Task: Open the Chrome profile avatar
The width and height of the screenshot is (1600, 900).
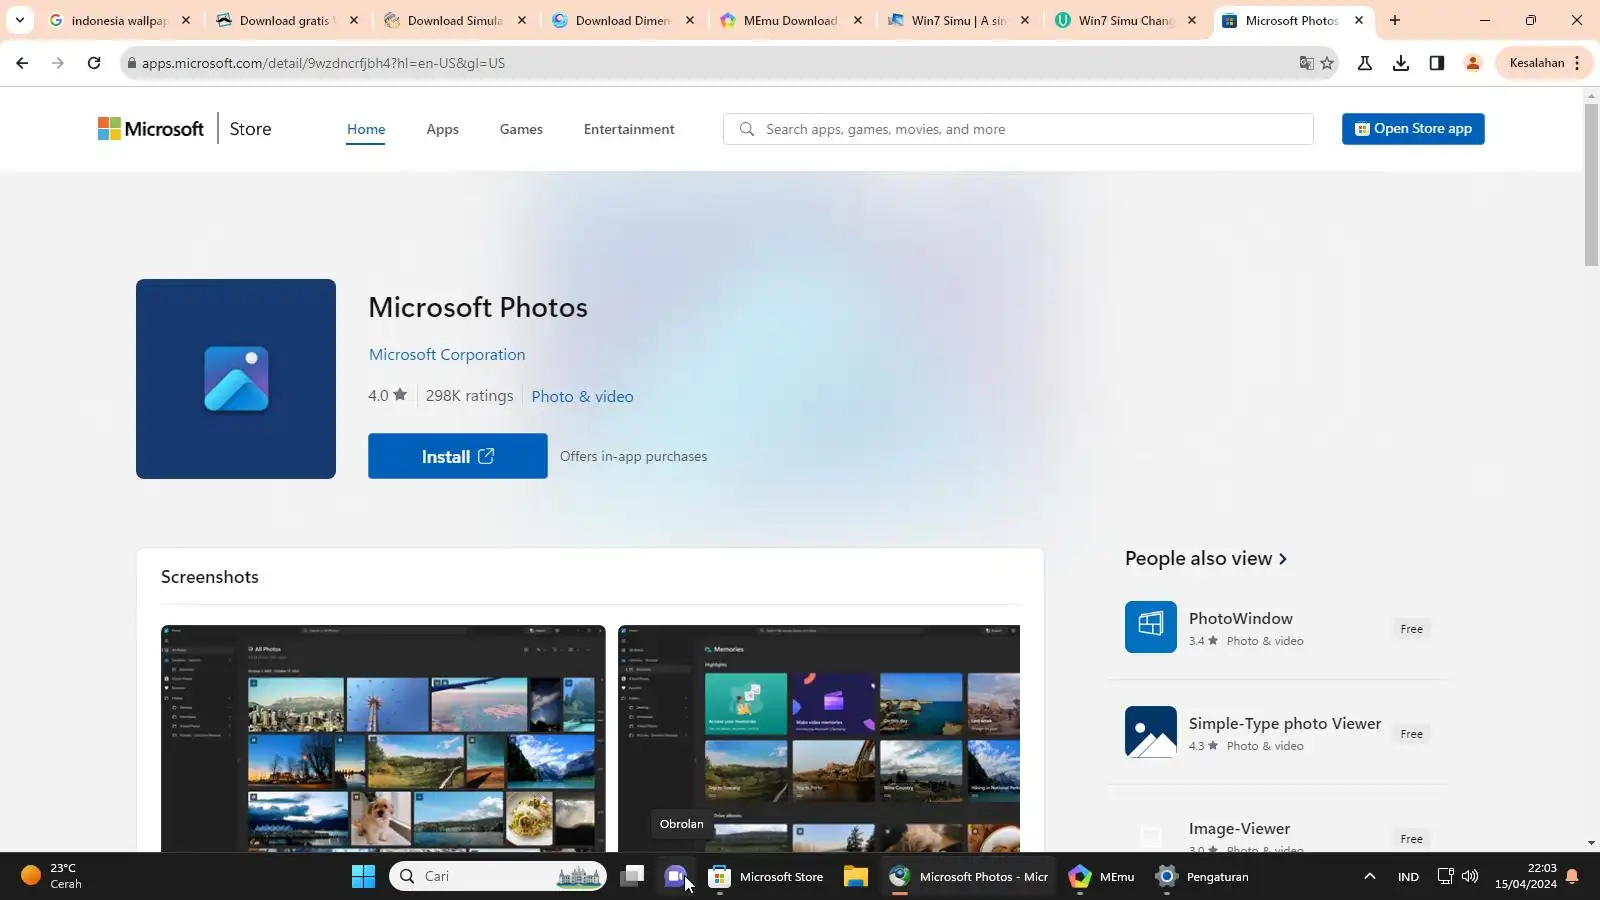Action: (x=1473, y=63)
